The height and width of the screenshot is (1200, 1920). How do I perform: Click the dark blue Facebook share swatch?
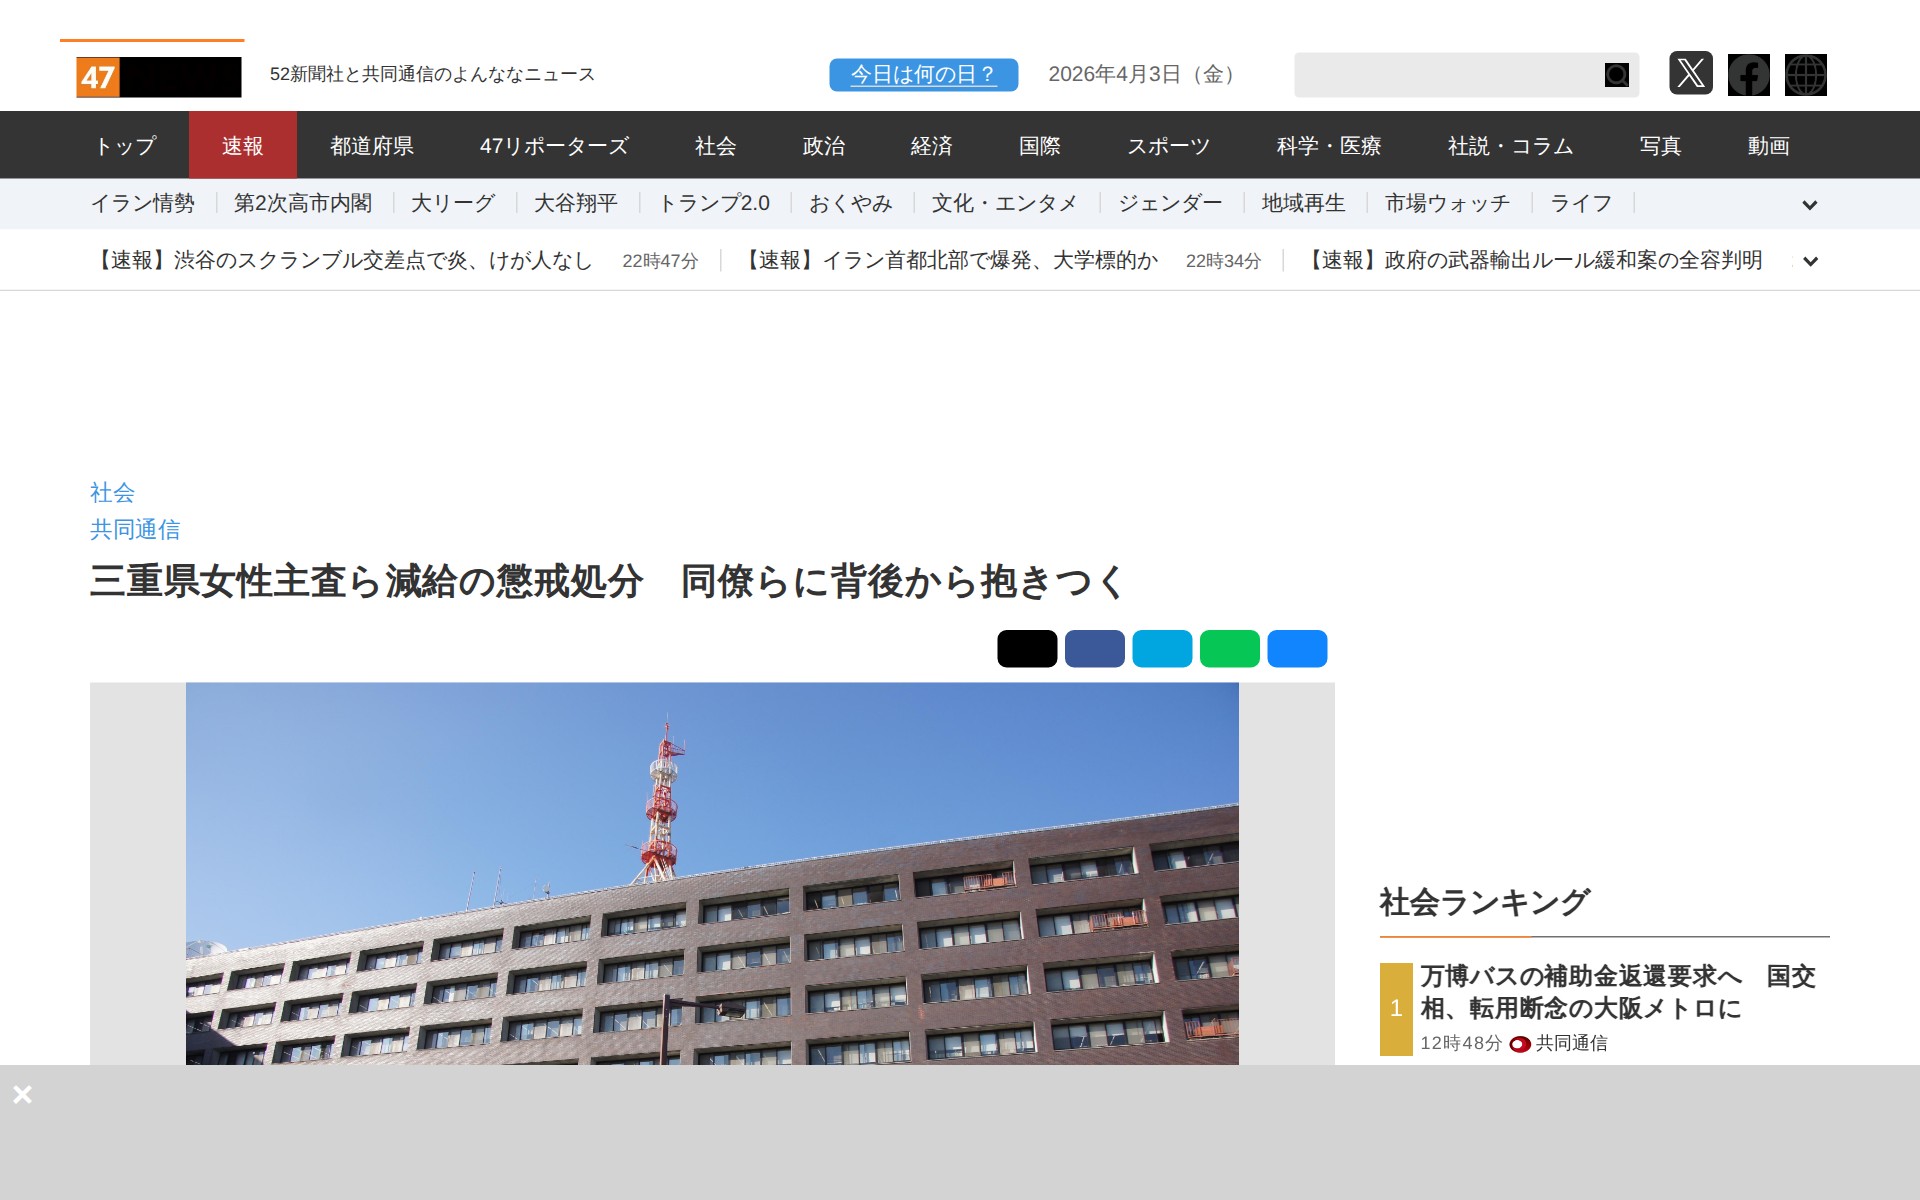[1094, 648]
